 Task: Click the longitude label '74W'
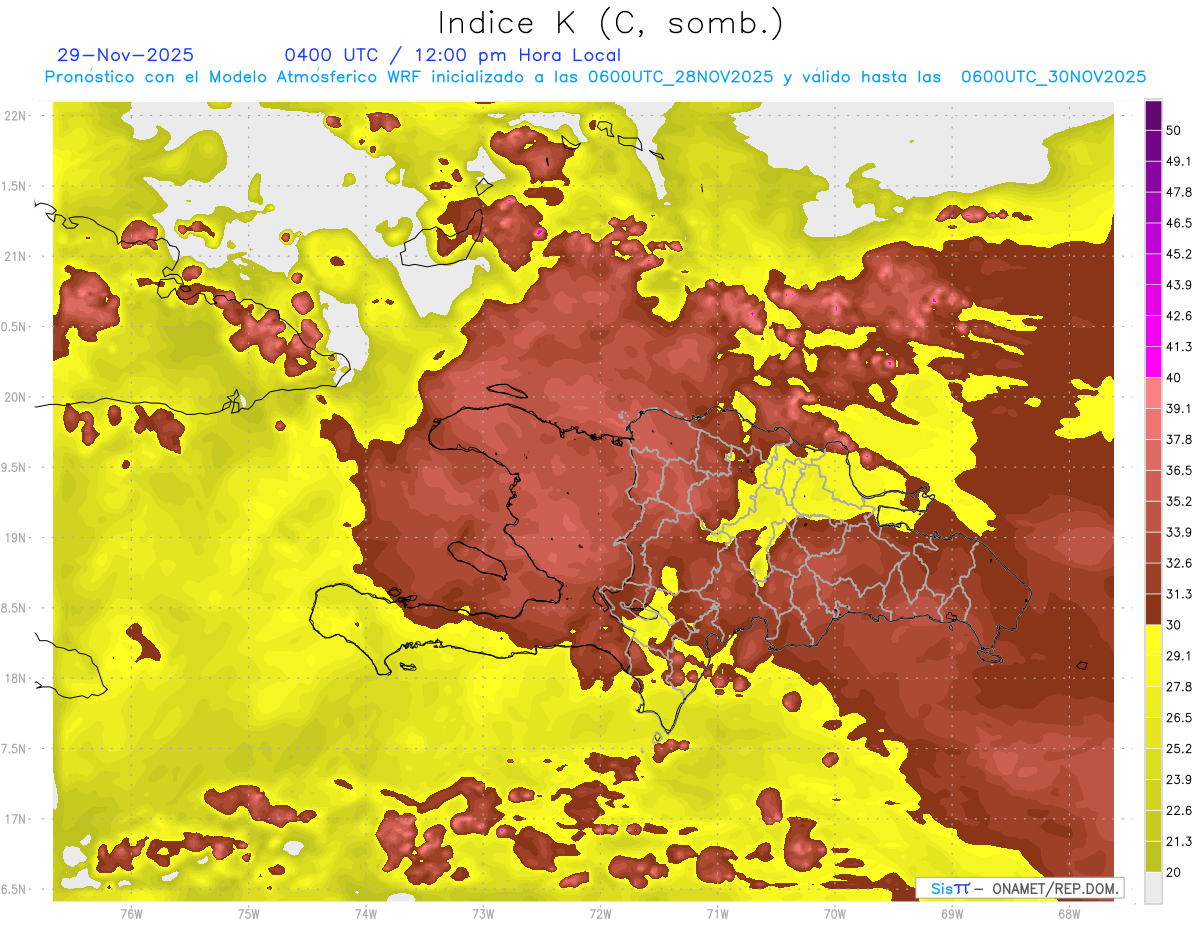click(366, 914)
